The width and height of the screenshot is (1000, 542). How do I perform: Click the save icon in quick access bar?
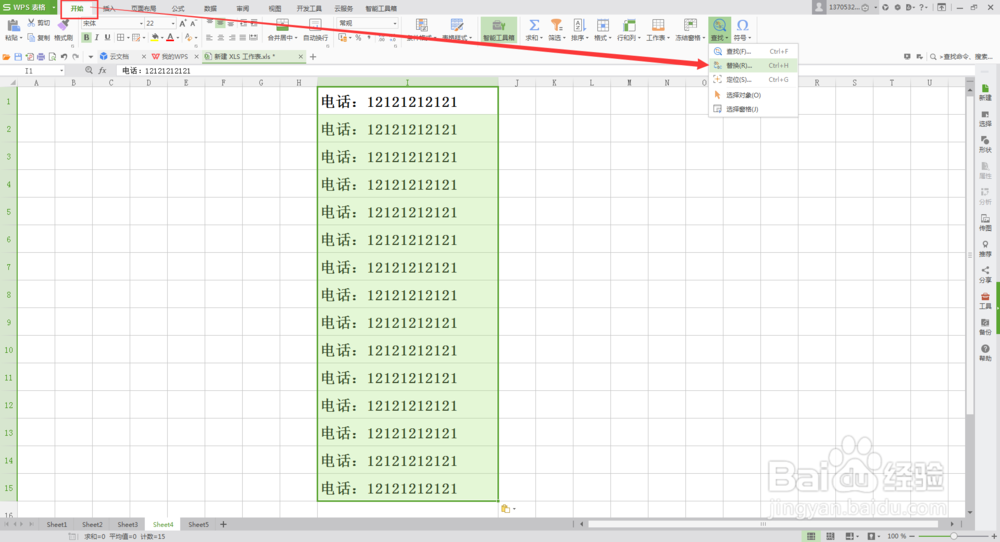point(18,57)
